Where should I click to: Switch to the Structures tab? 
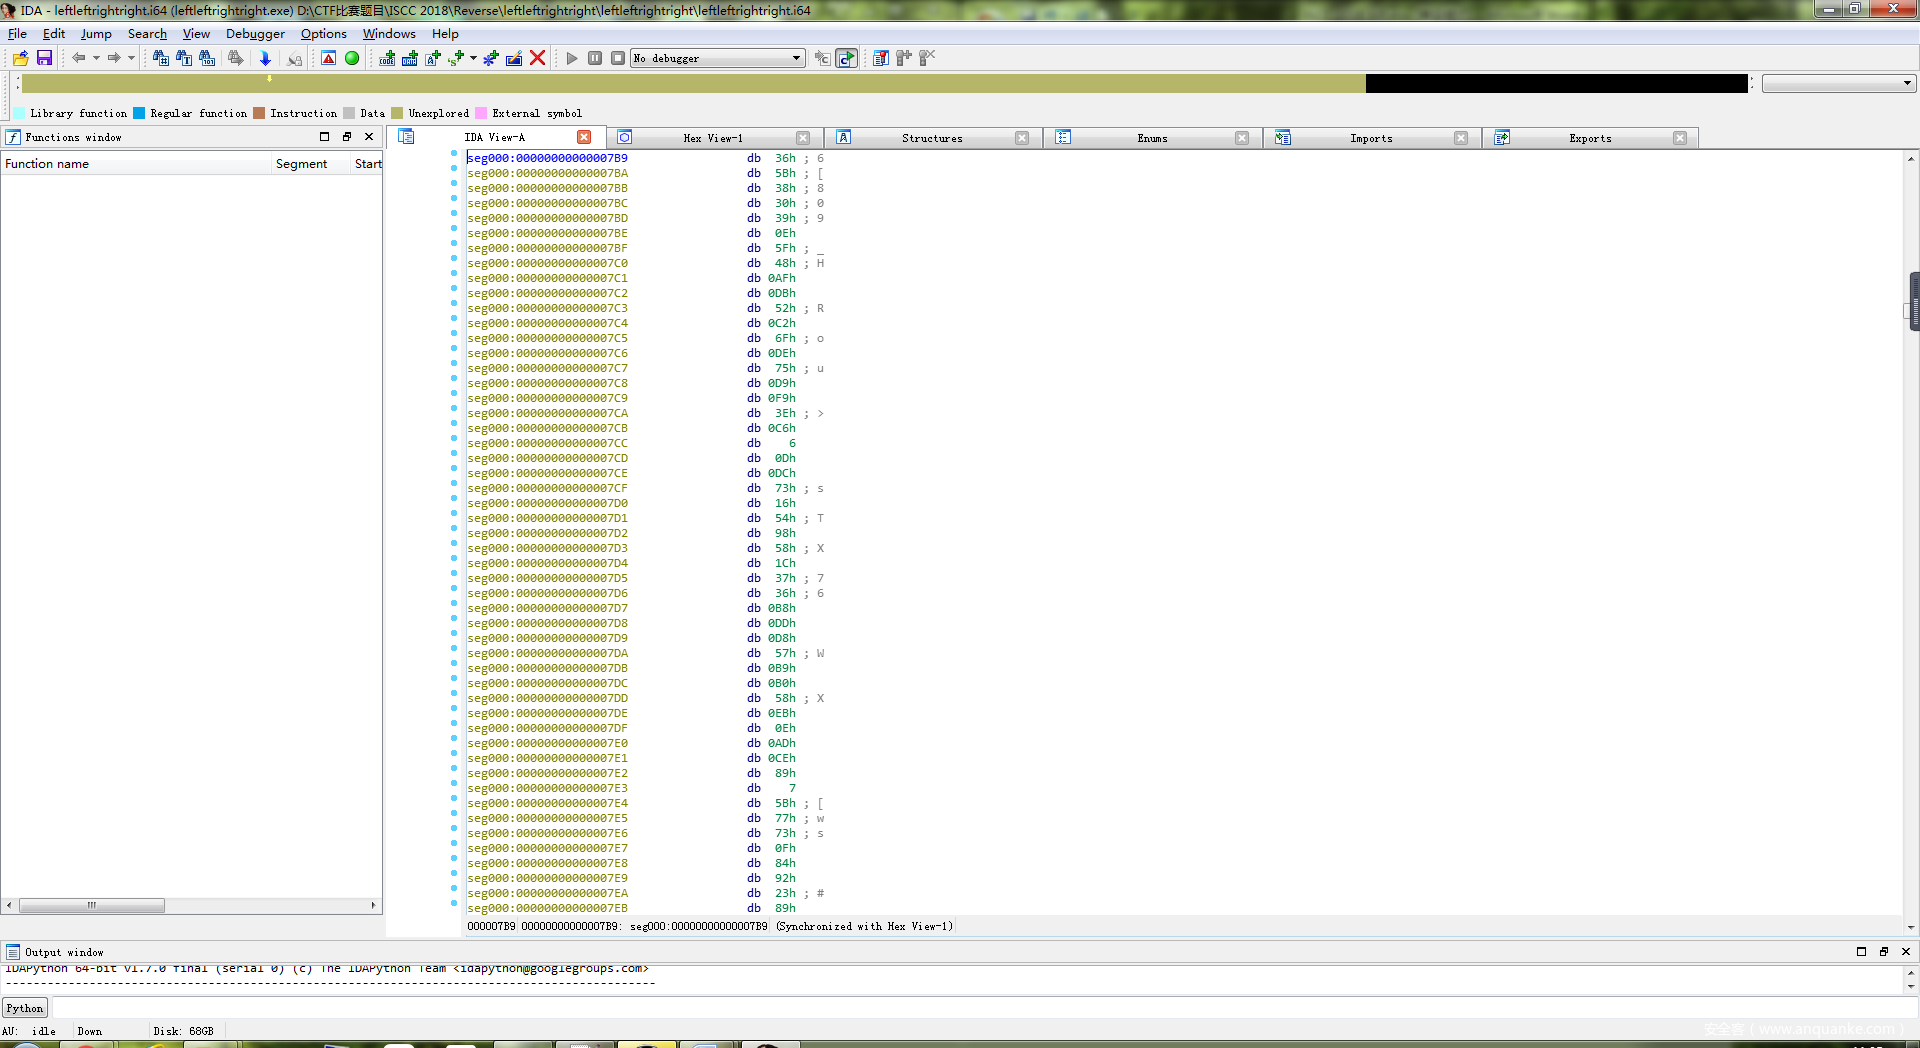(x=931, y=138)
